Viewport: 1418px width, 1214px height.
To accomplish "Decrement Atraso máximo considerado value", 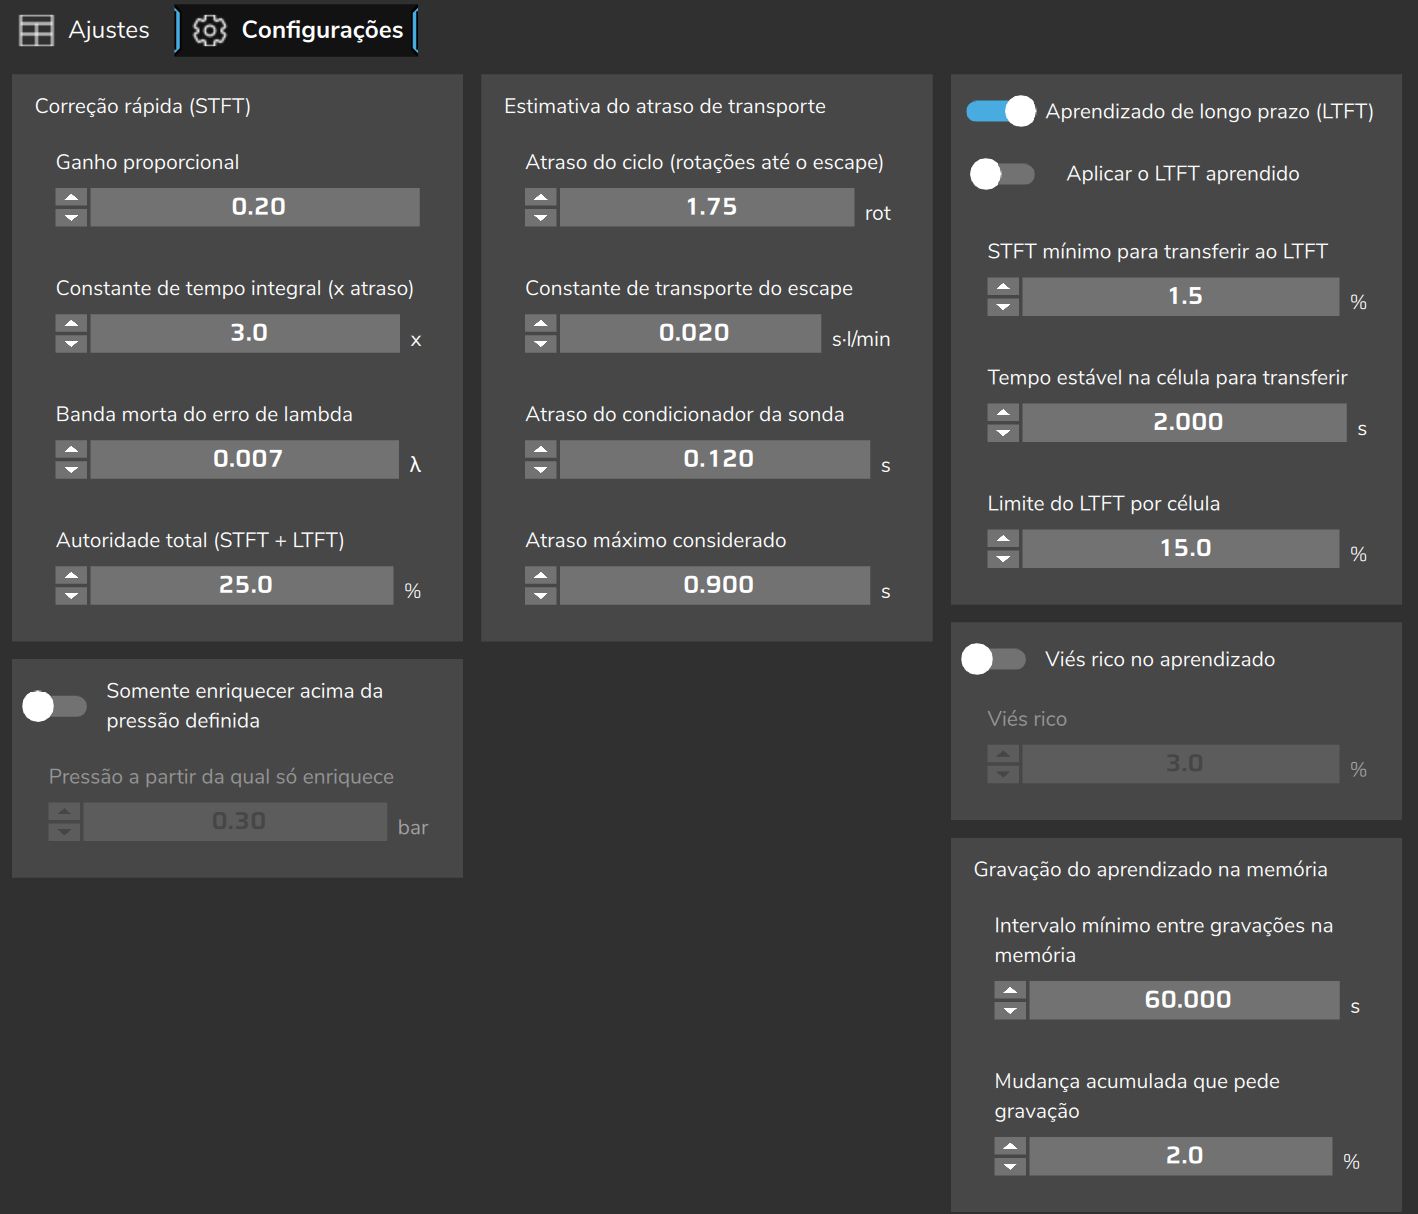I will tap(541, 595).
